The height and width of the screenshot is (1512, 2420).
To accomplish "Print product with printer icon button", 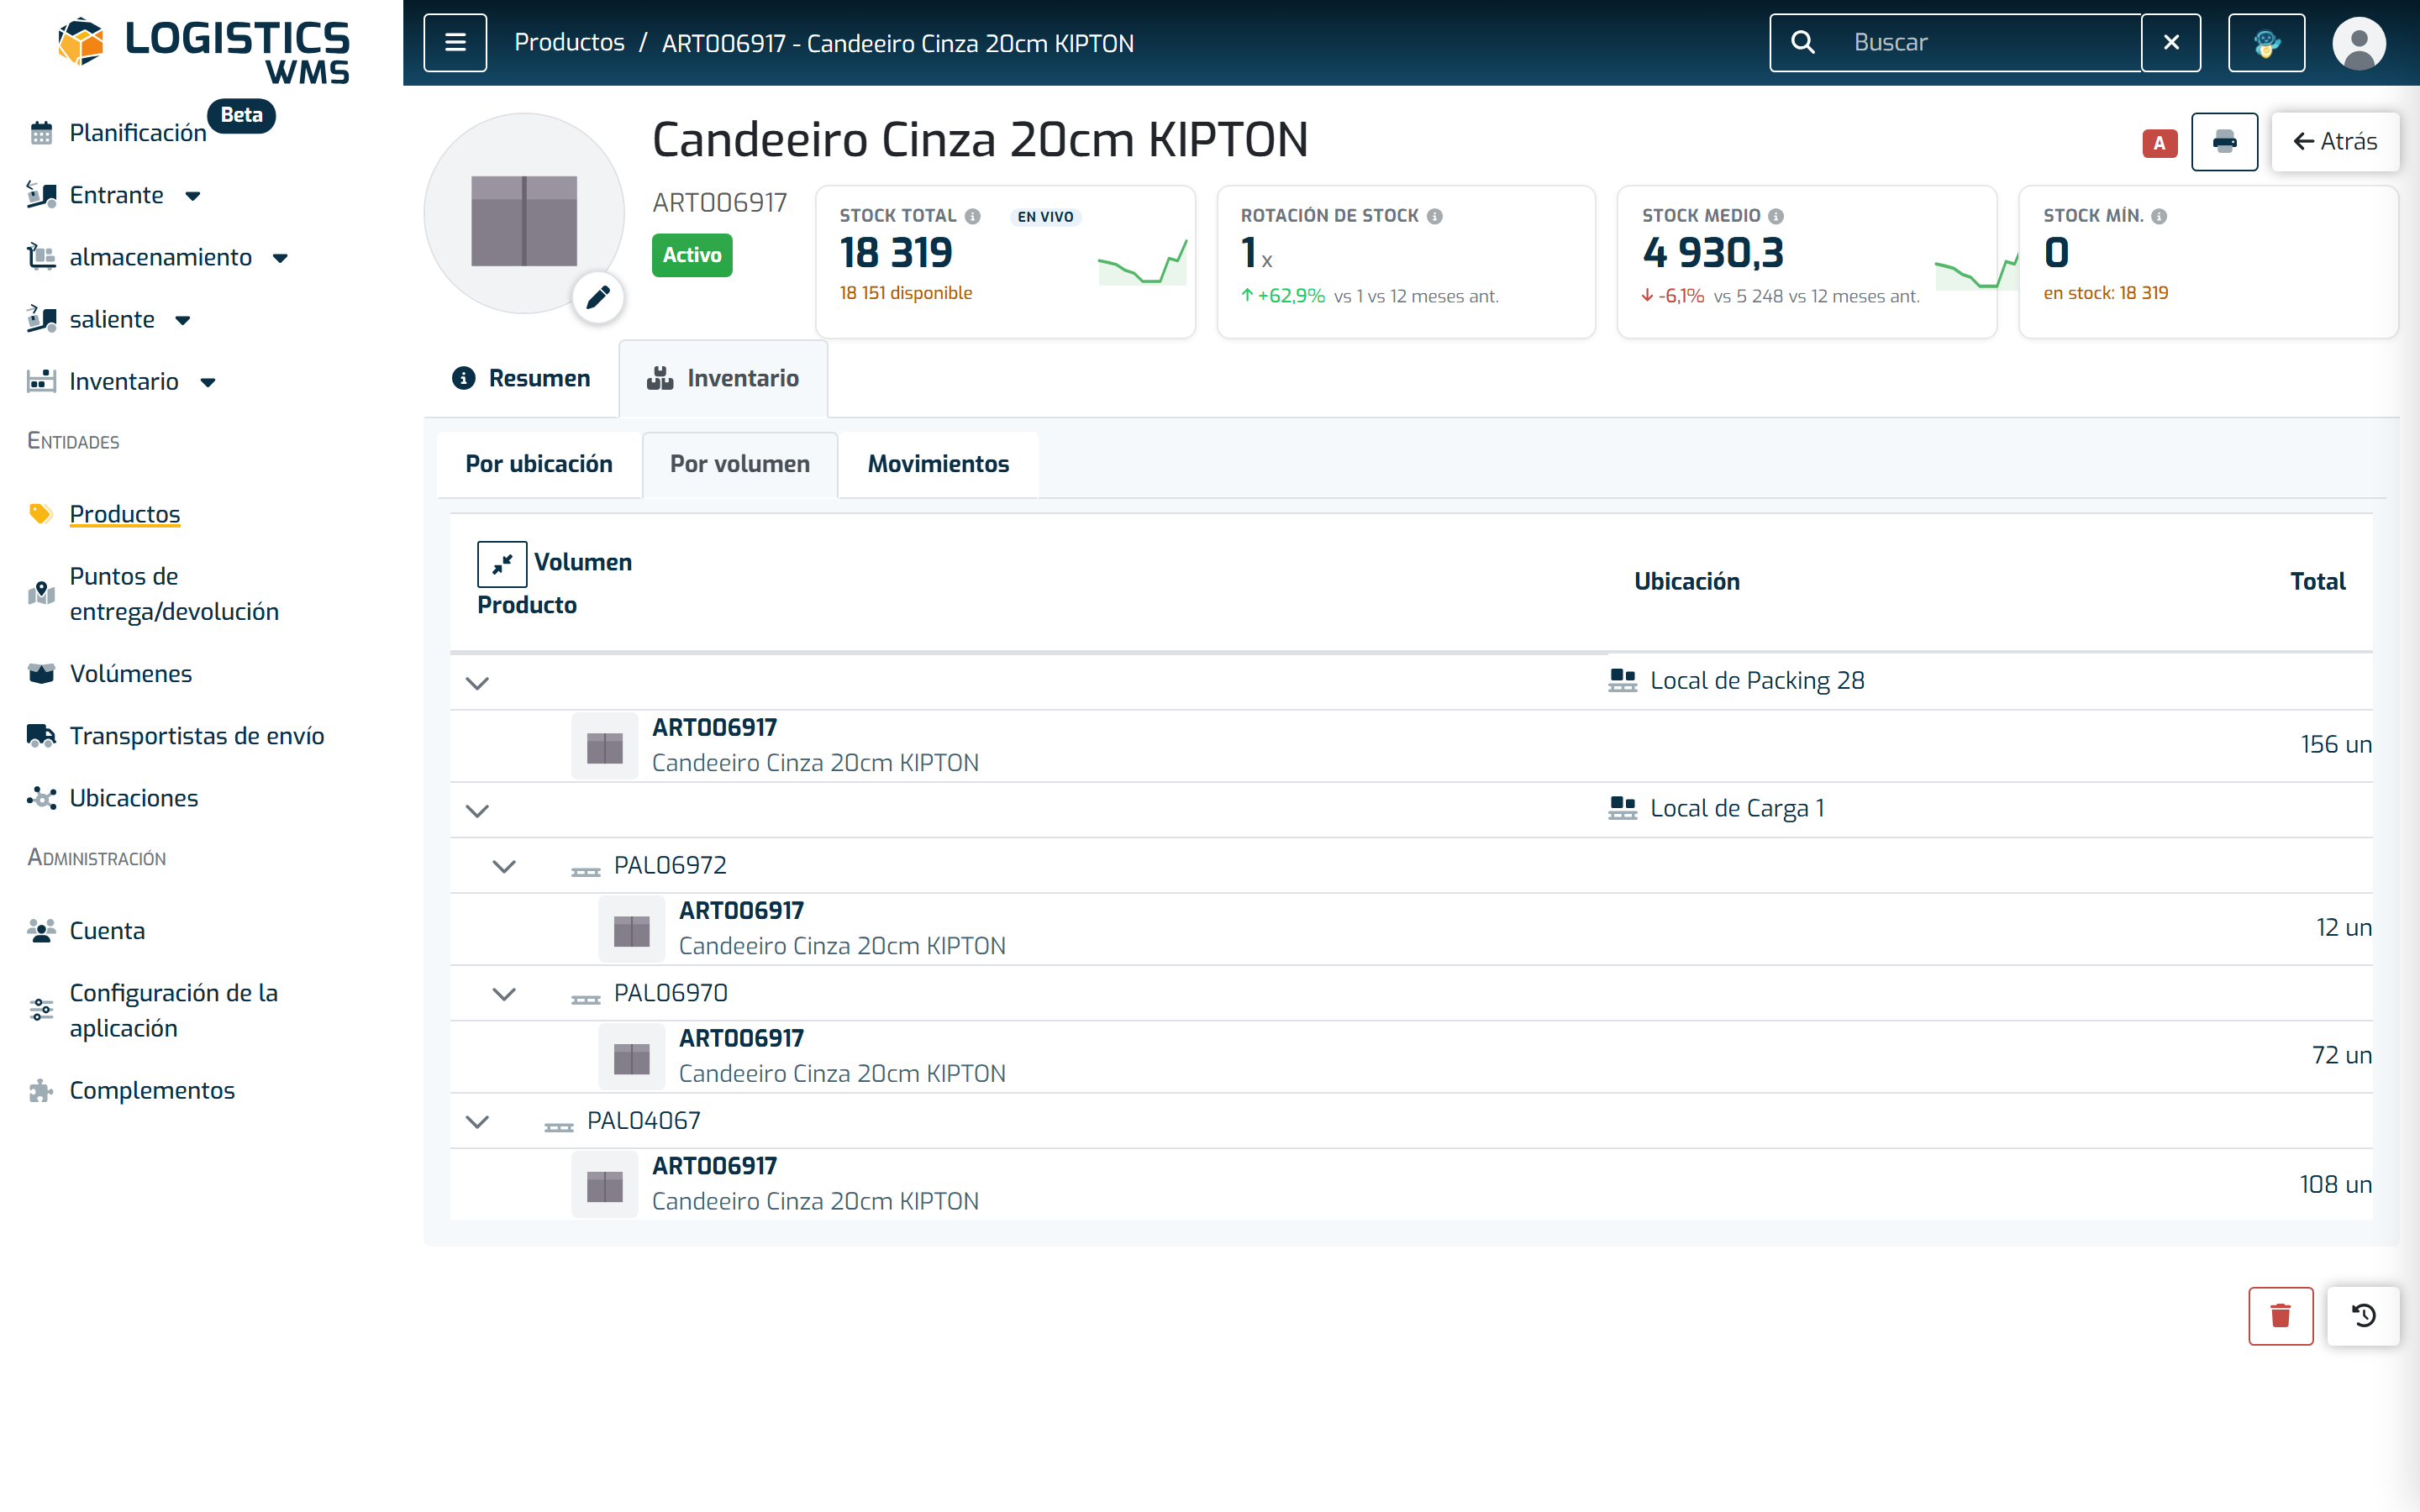I will [x=2224, y=141].
